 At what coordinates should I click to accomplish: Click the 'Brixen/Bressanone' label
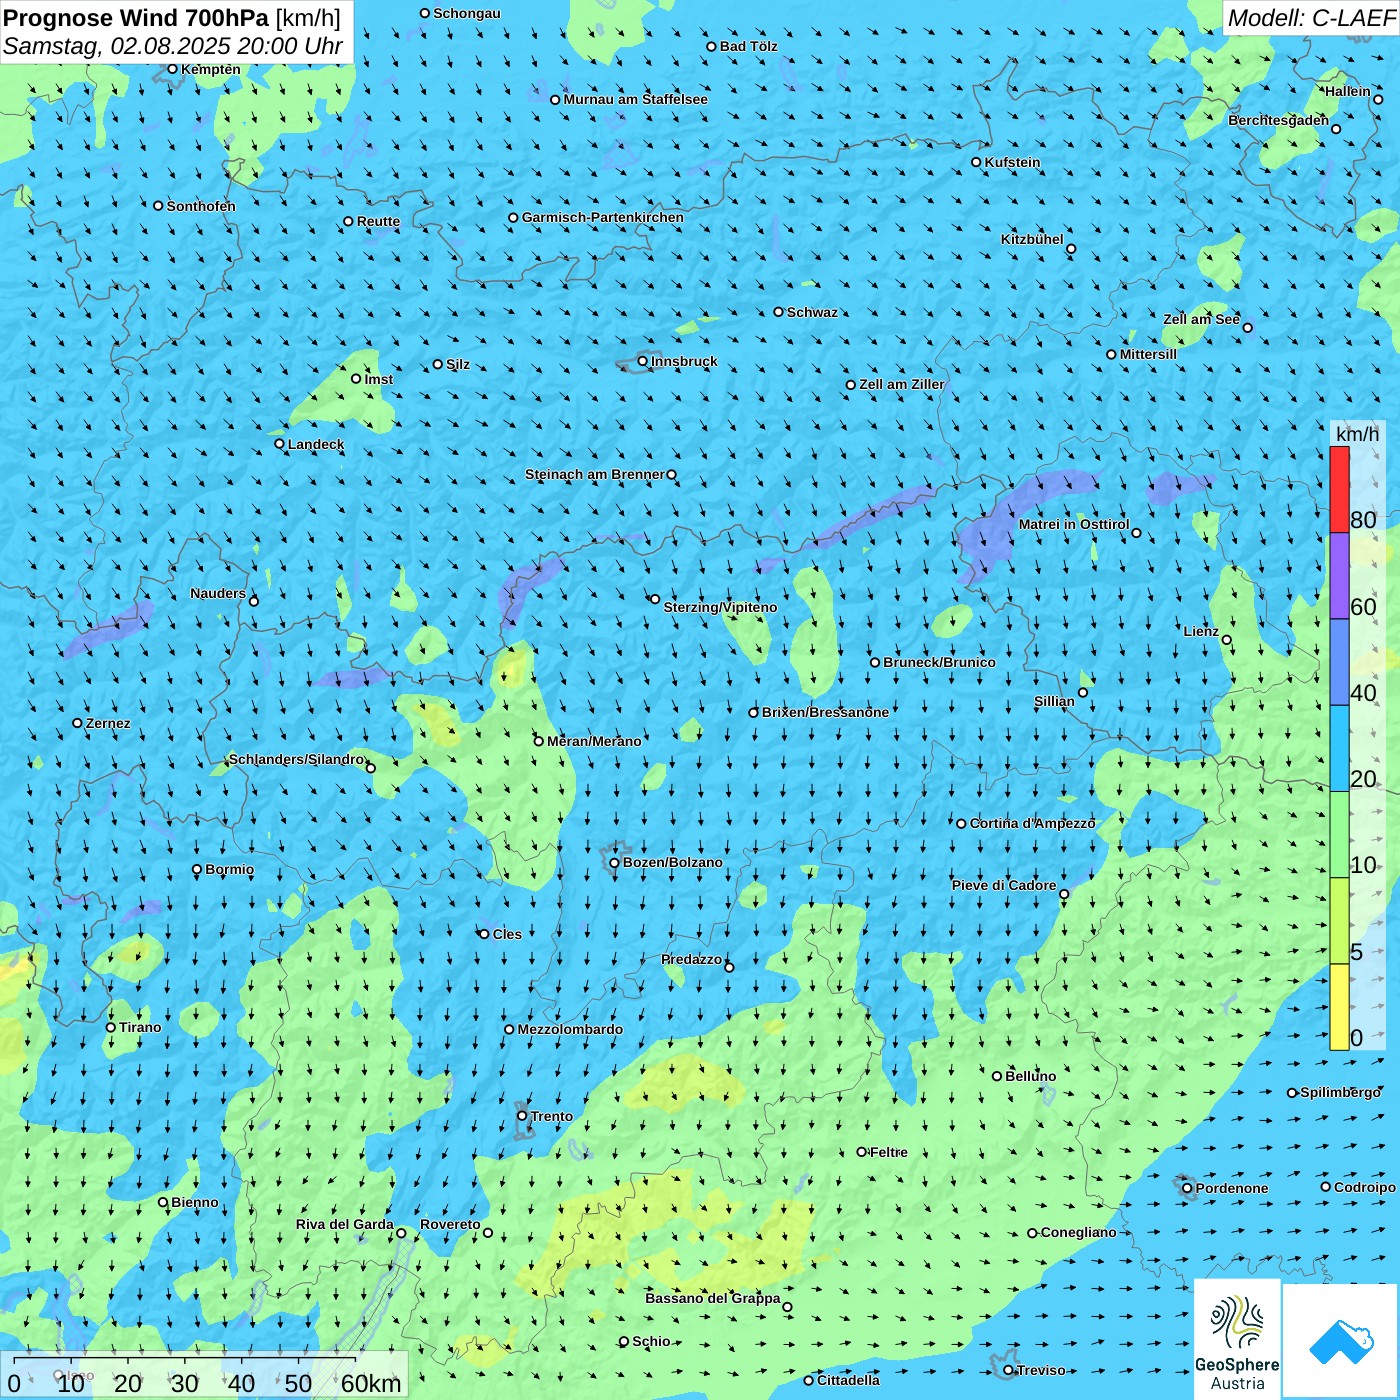(825, 712)
